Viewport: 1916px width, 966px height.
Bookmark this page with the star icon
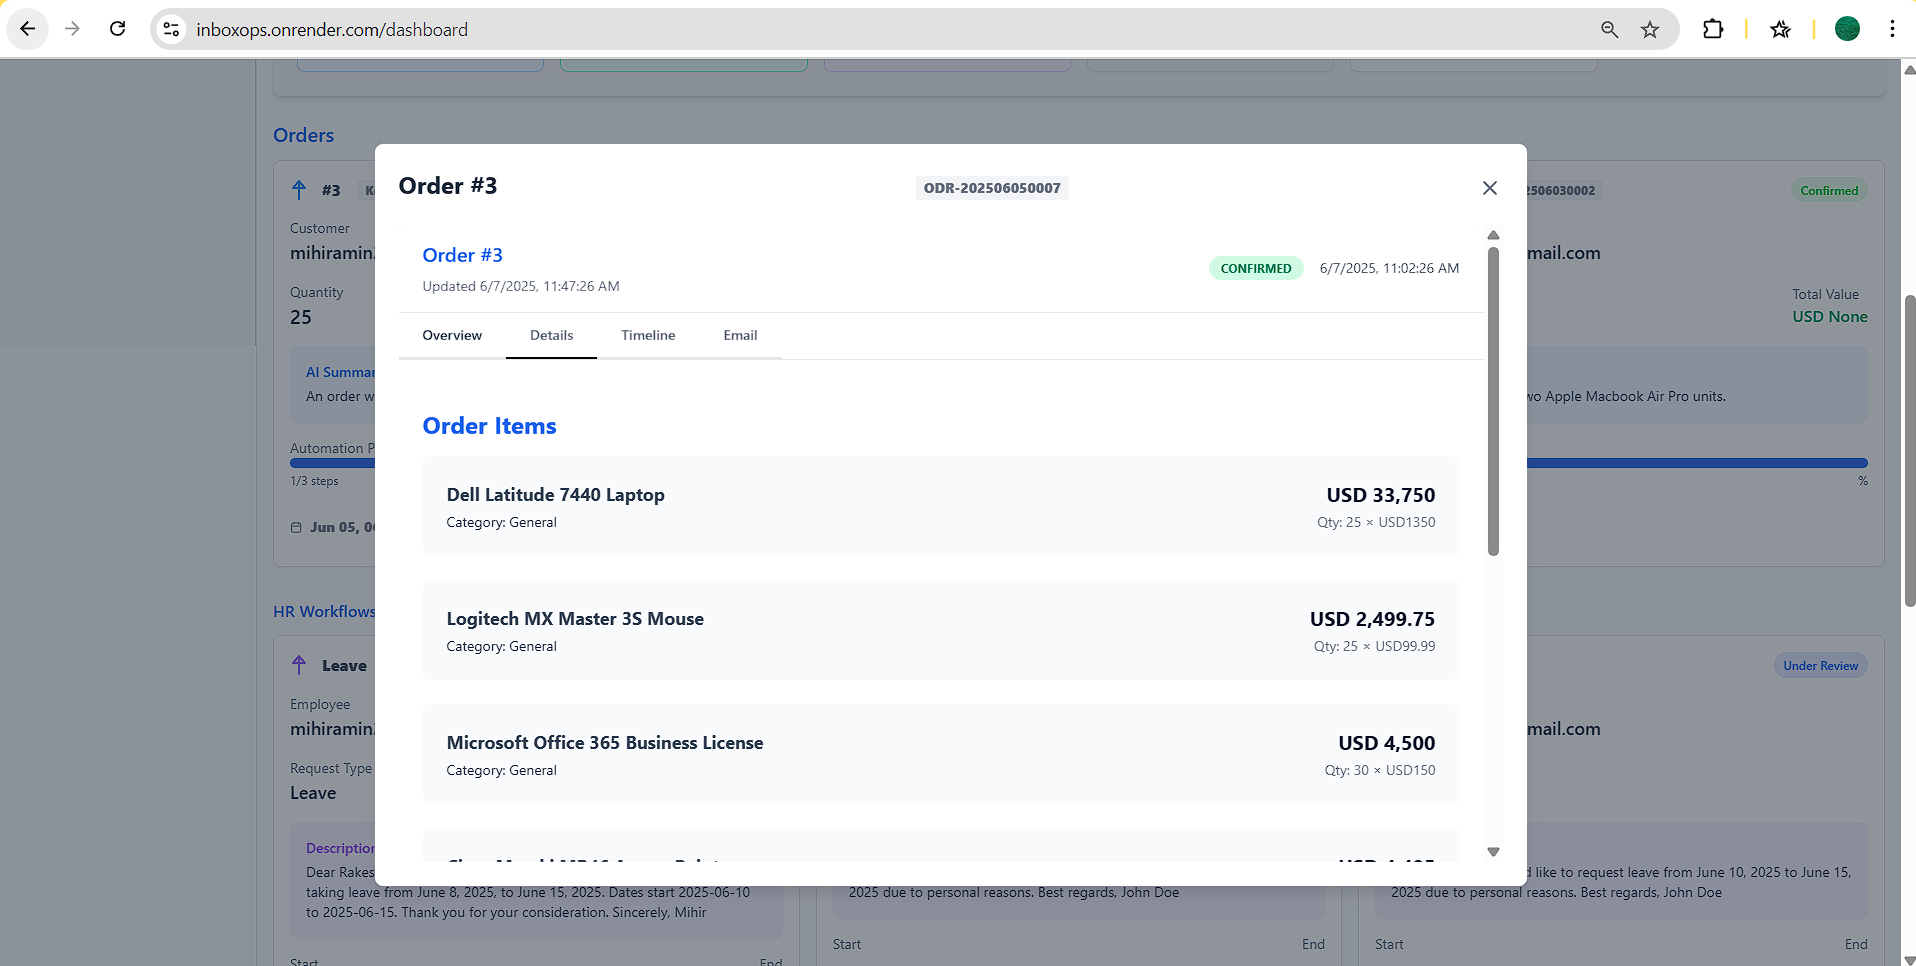[1650, 29]
